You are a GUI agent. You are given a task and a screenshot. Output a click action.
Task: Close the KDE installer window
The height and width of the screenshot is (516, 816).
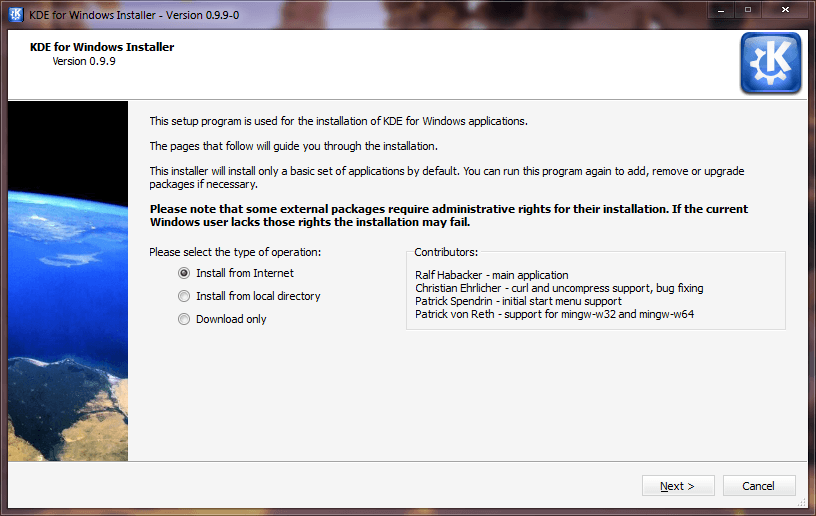(x=786, y=10)
